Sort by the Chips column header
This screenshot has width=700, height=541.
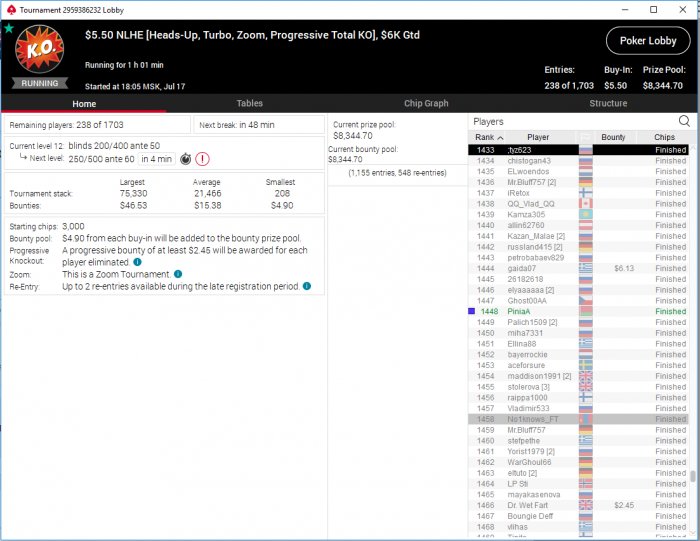click(x=664, y=137)
